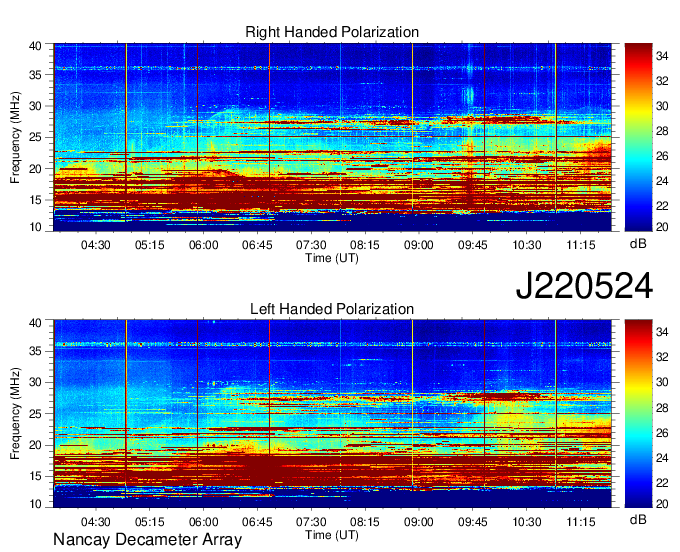Screen dimensions: 680x552
Task: Click the 20 dB label on the upper colorbar
Action: 662,227
